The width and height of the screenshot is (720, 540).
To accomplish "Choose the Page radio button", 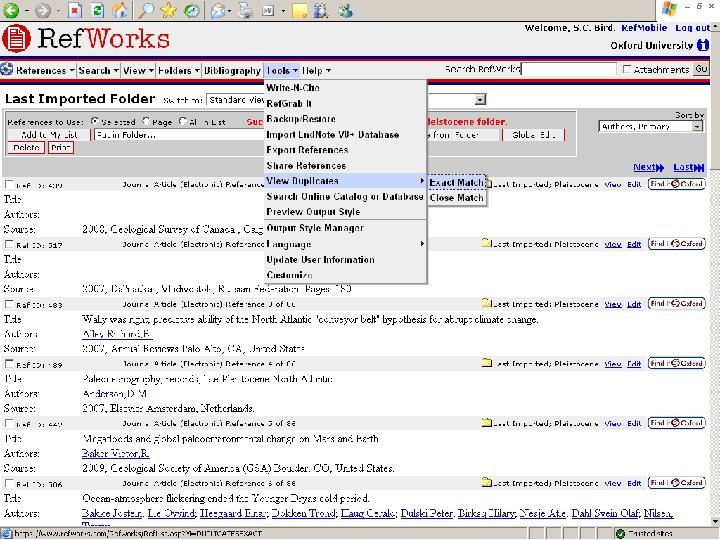I will point(146,121).
